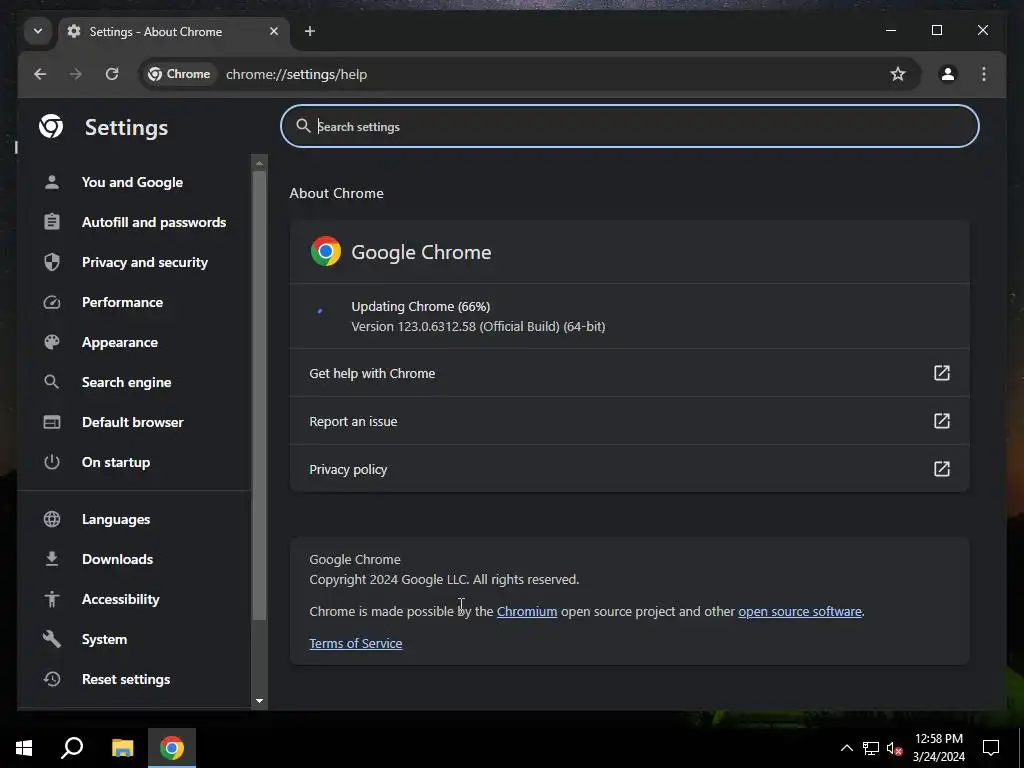This screenshot has width=1024, height=768.
Task: Click the Updating Chrome (66%) status text
Action: coord(421,306)
